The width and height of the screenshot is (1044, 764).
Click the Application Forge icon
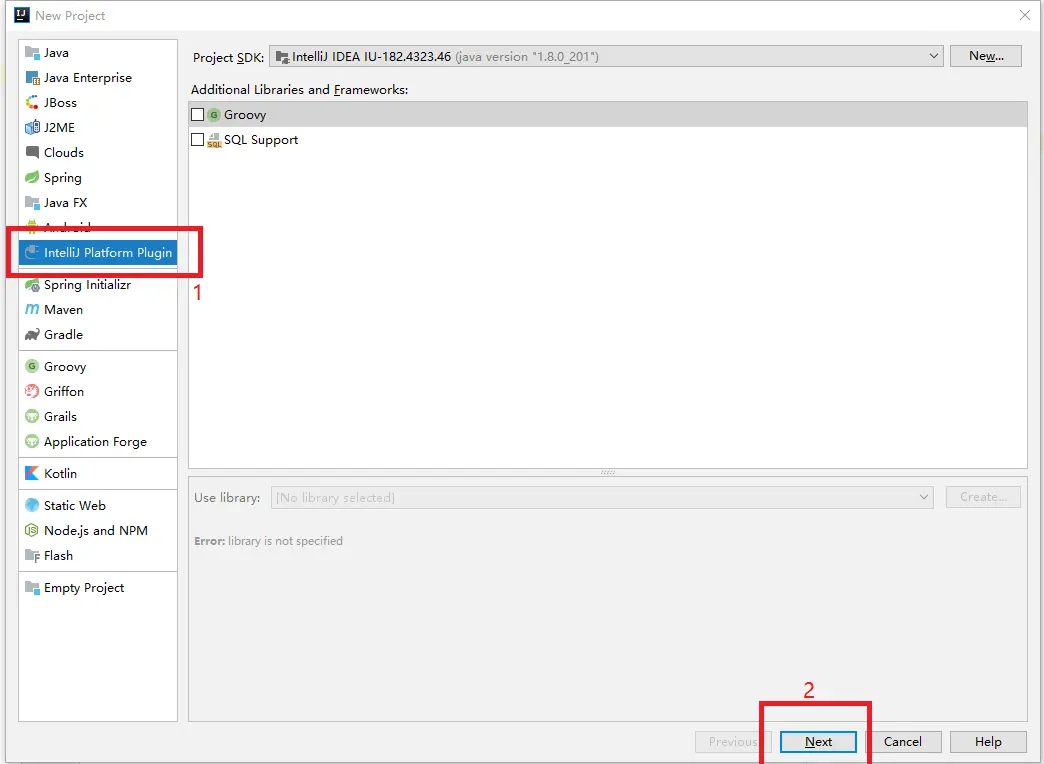click(x=32, y=442)
